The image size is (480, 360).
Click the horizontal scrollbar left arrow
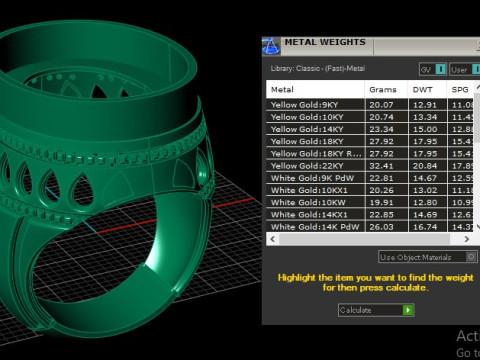(273, 239)
